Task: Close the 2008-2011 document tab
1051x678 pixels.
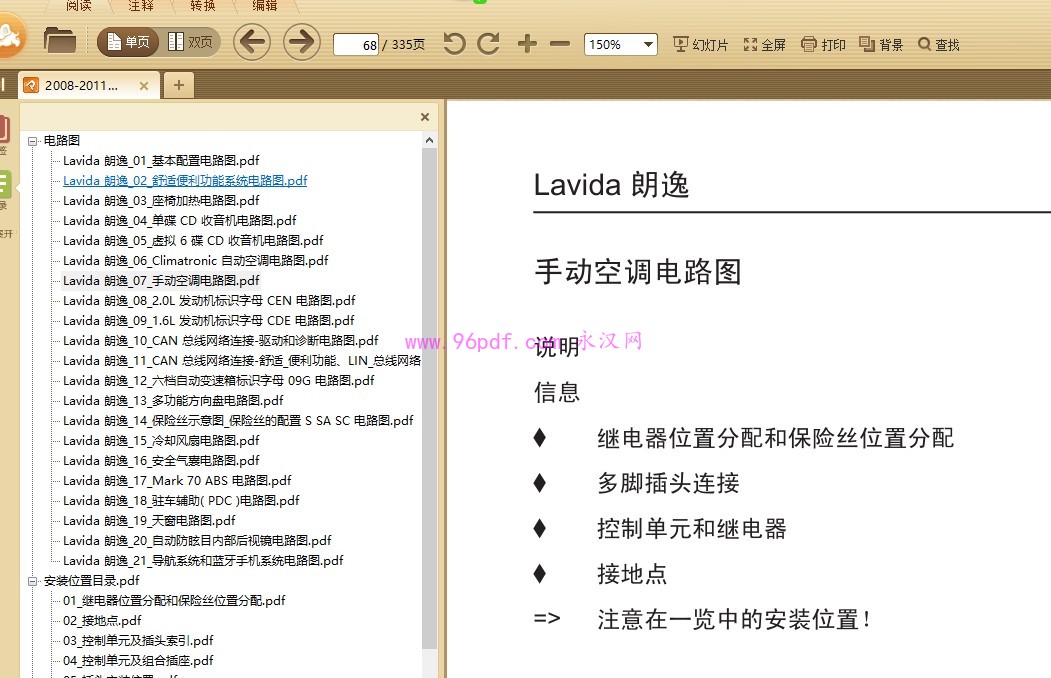Action: tap(143, 86)
